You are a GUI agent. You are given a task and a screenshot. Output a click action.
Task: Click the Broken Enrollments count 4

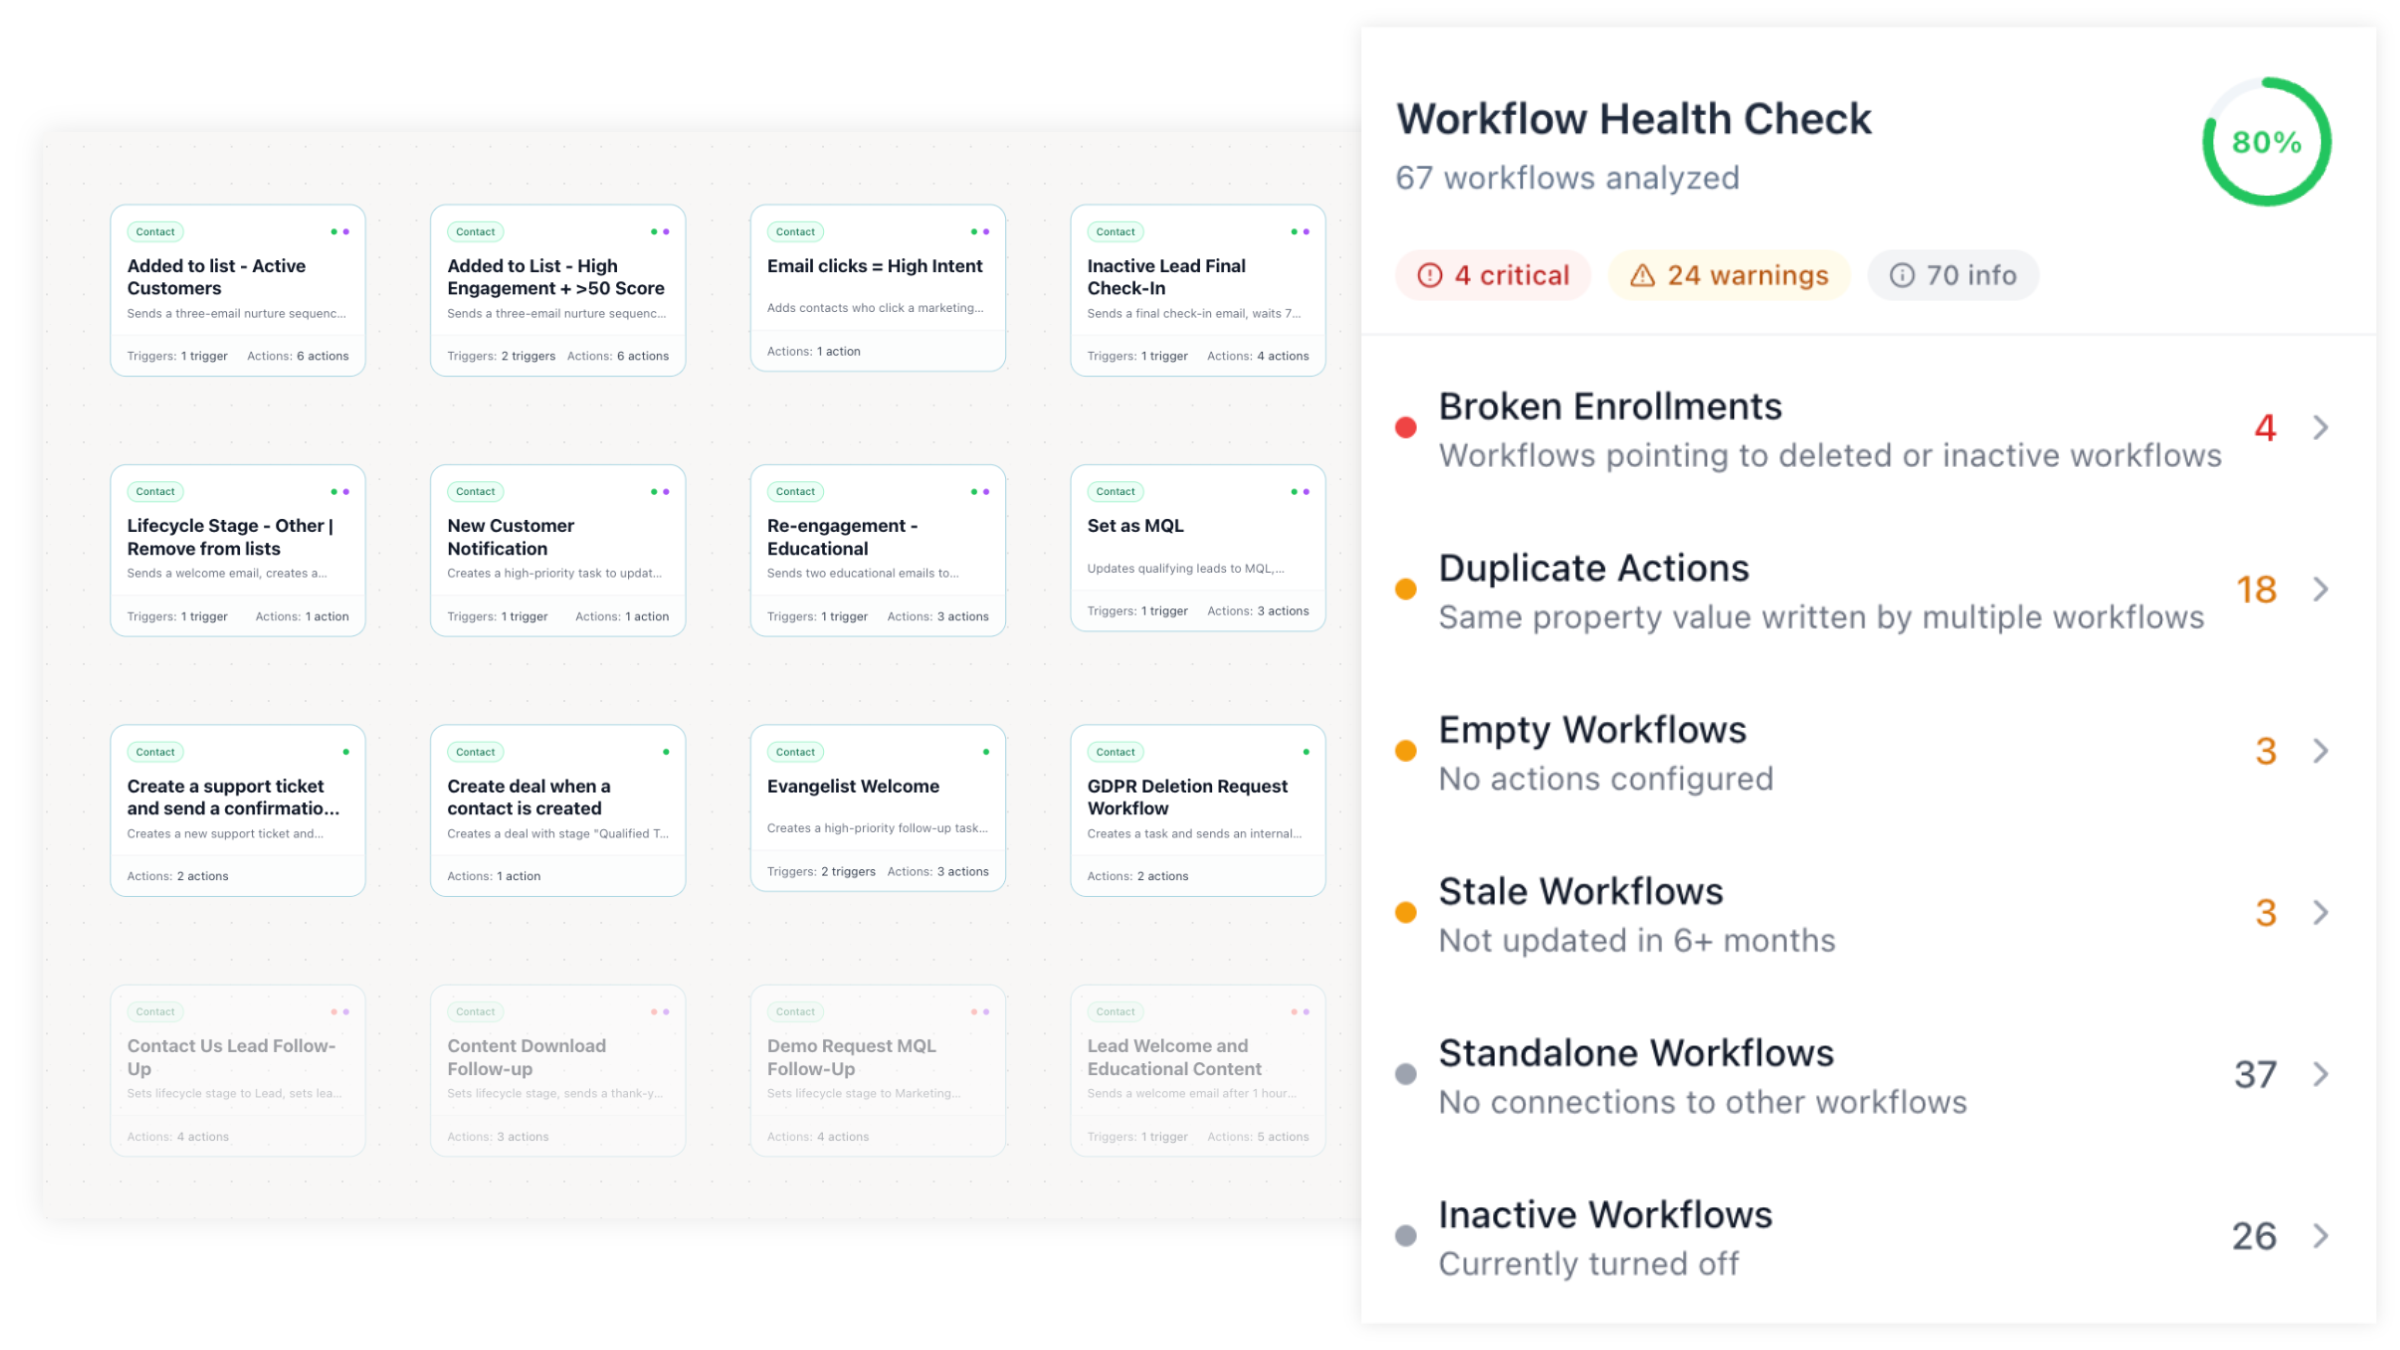[2265, 428]
